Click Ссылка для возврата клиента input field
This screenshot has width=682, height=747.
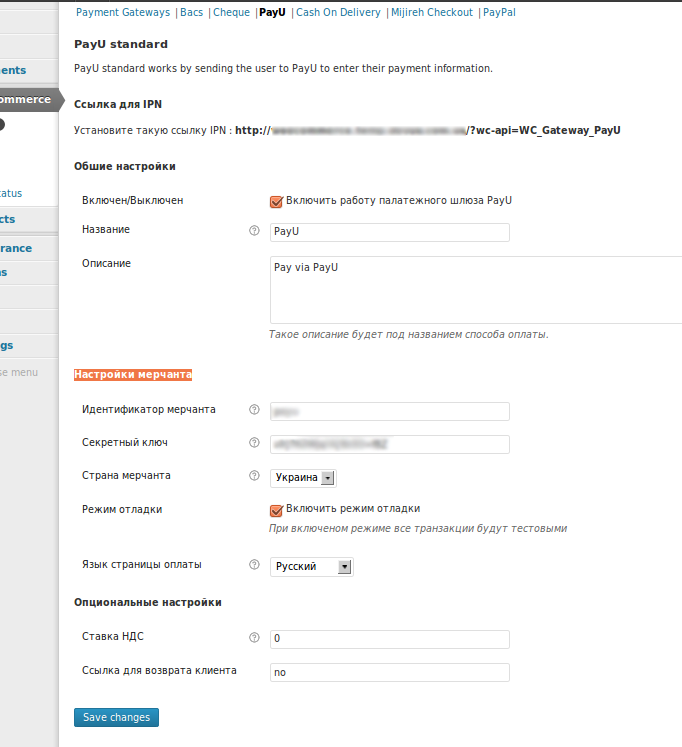coord(390,672)
